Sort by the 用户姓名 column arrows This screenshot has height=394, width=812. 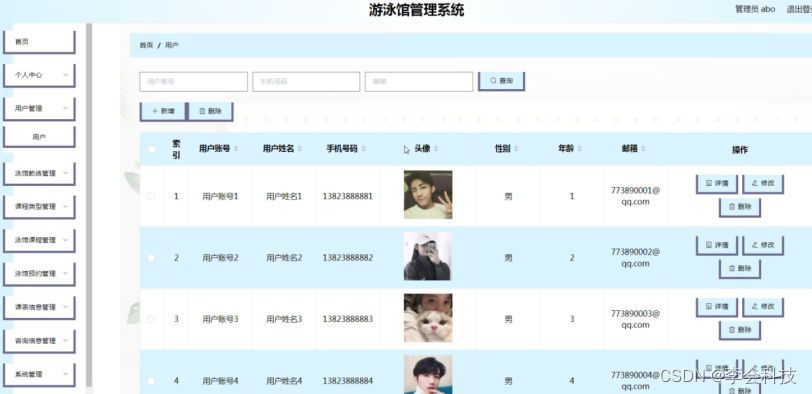(300, 149)
